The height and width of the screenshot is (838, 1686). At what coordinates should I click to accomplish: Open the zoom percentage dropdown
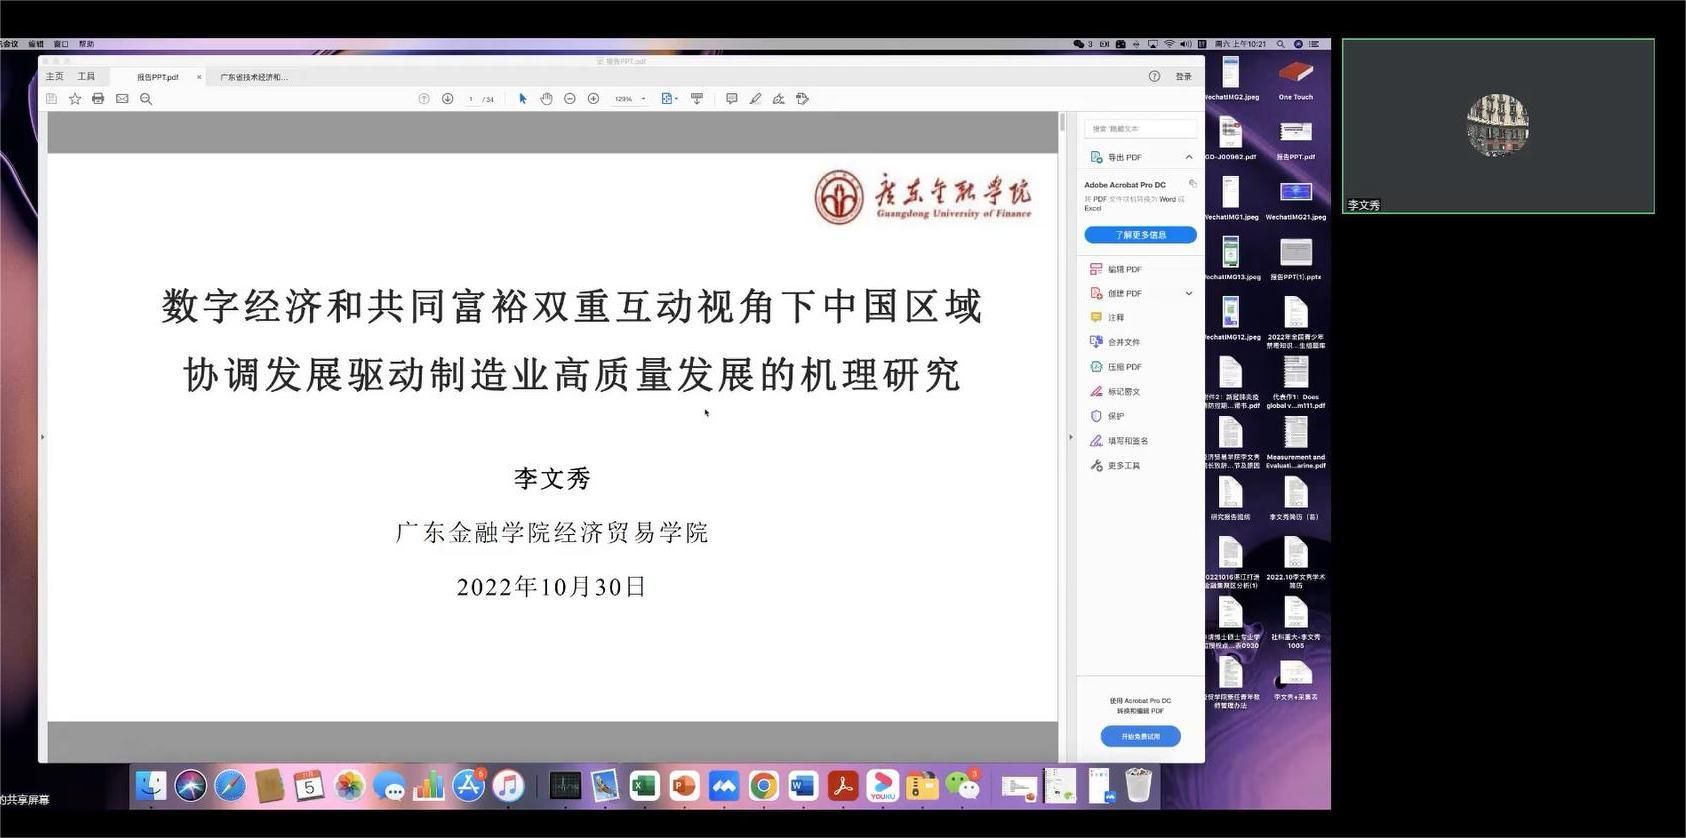643,99
